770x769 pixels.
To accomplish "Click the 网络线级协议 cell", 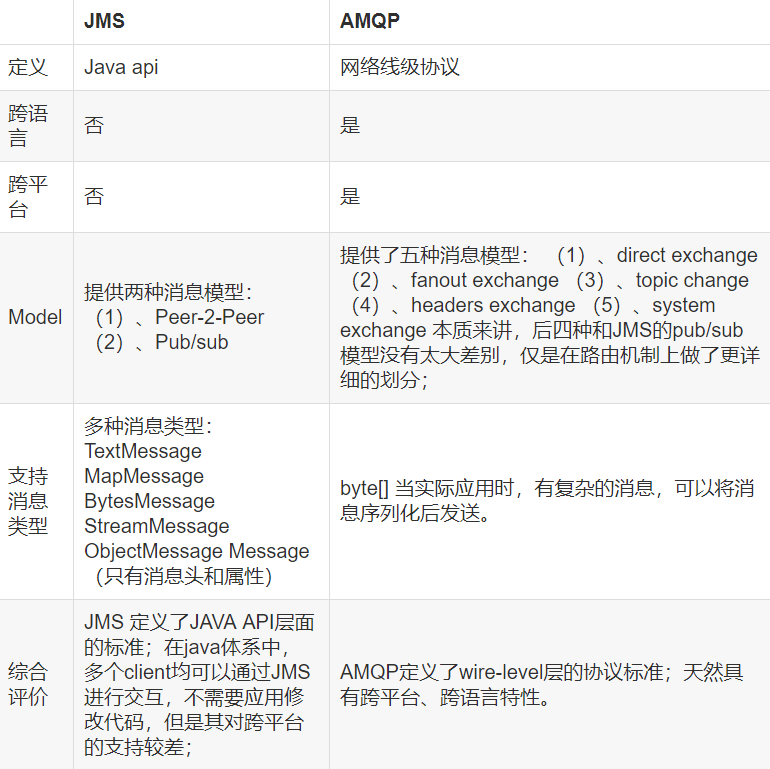I will [400, 67].
